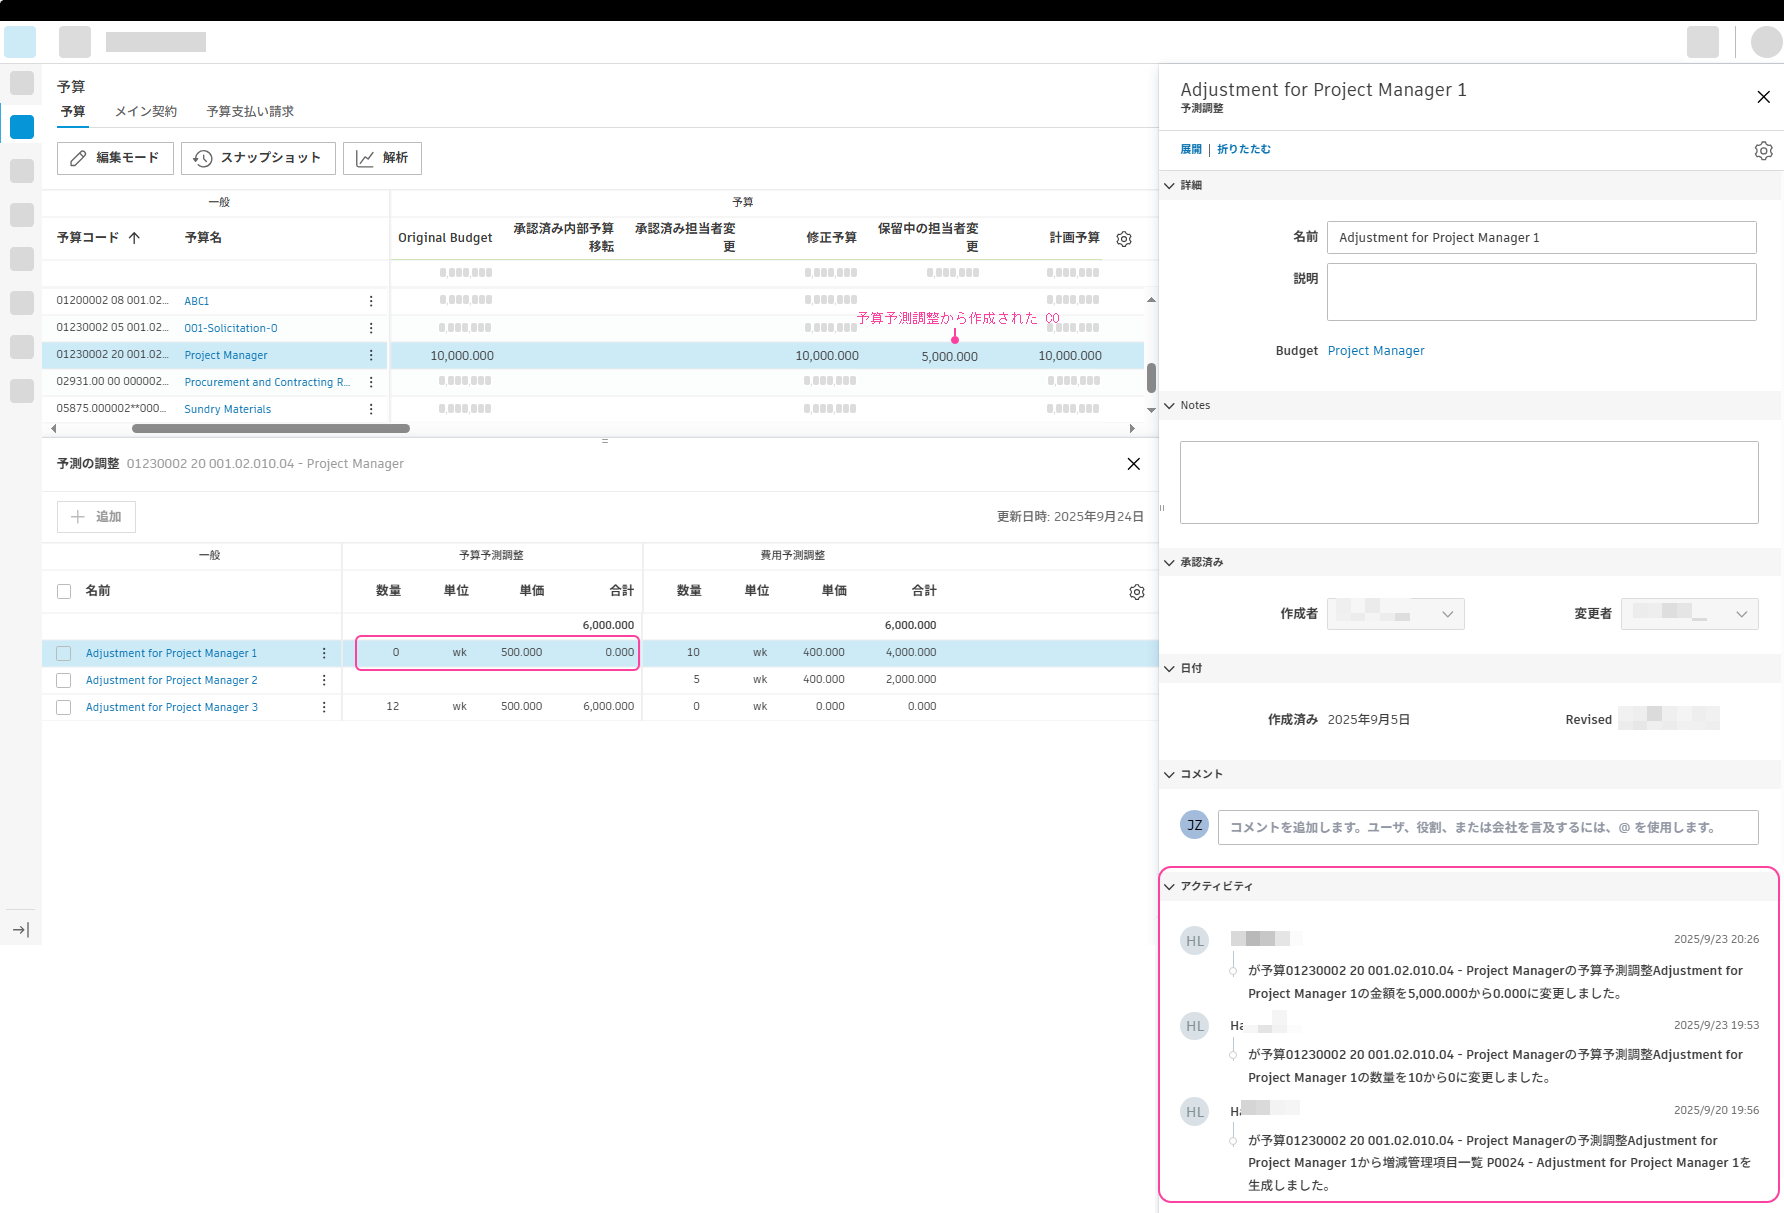Open row menu for Procurement and Contracting budget
1784x1213 pixels.
[x=371, y=382]
